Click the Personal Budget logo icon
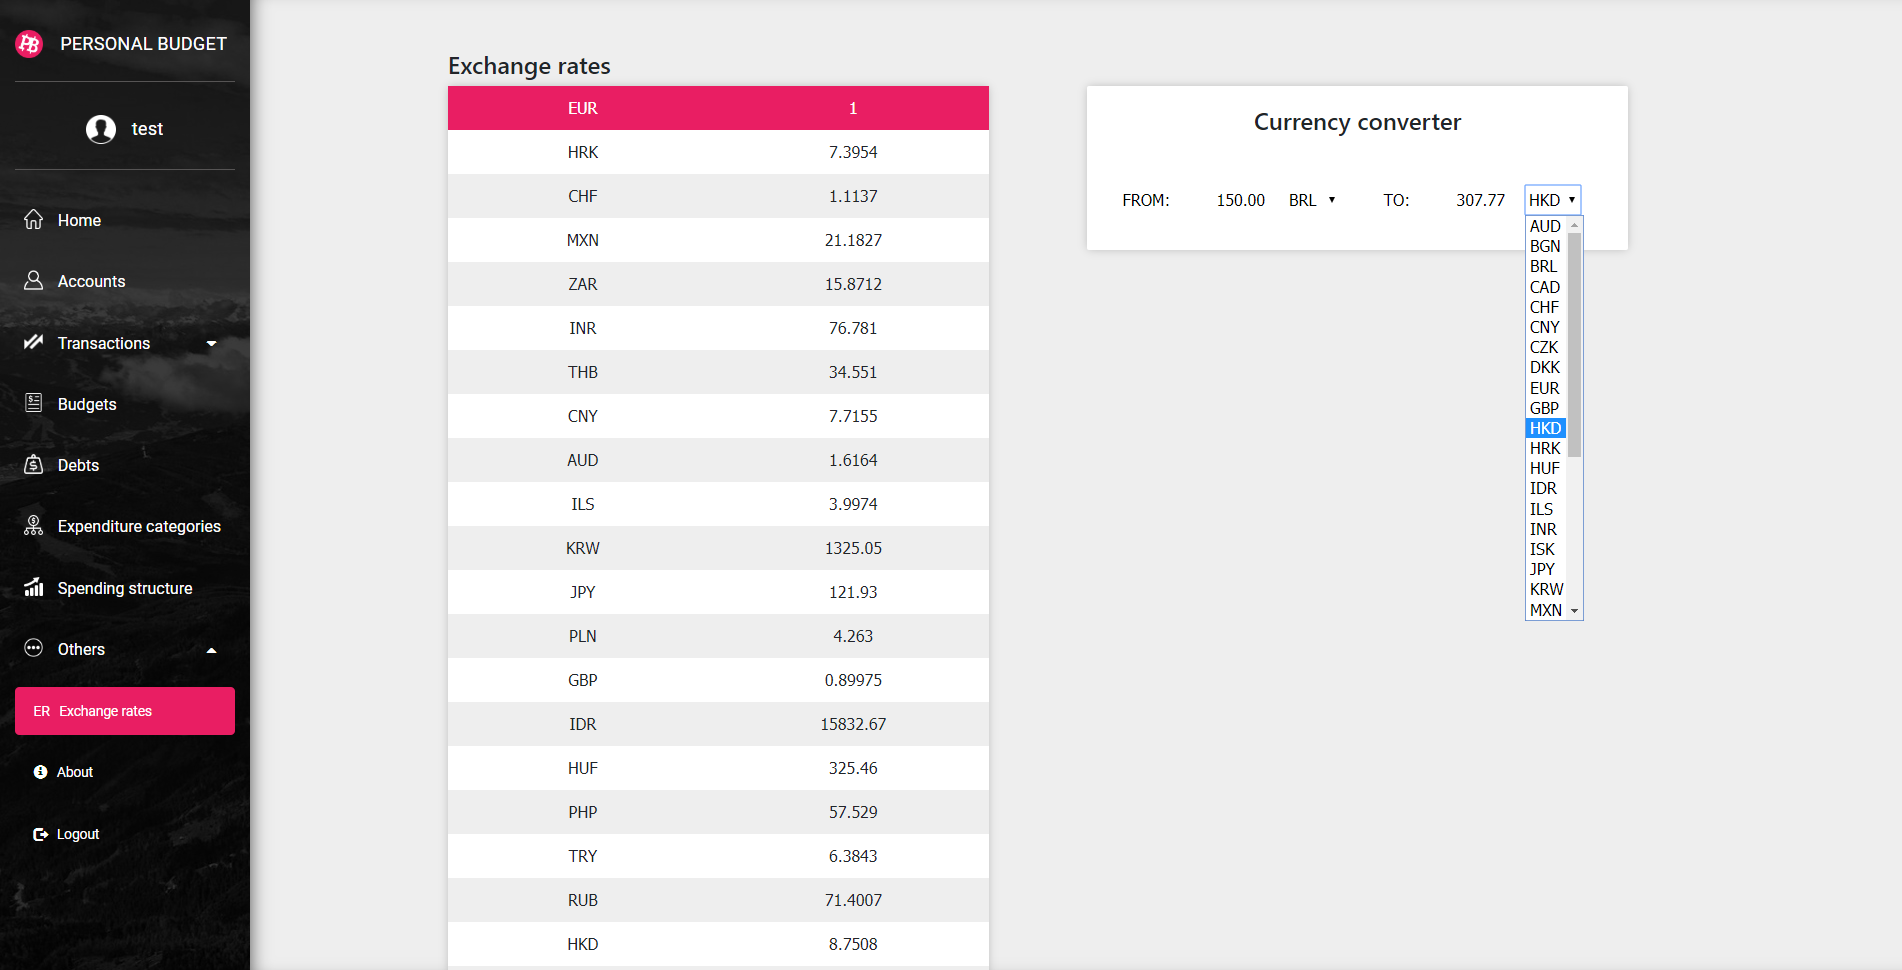 tap(29, 43)
